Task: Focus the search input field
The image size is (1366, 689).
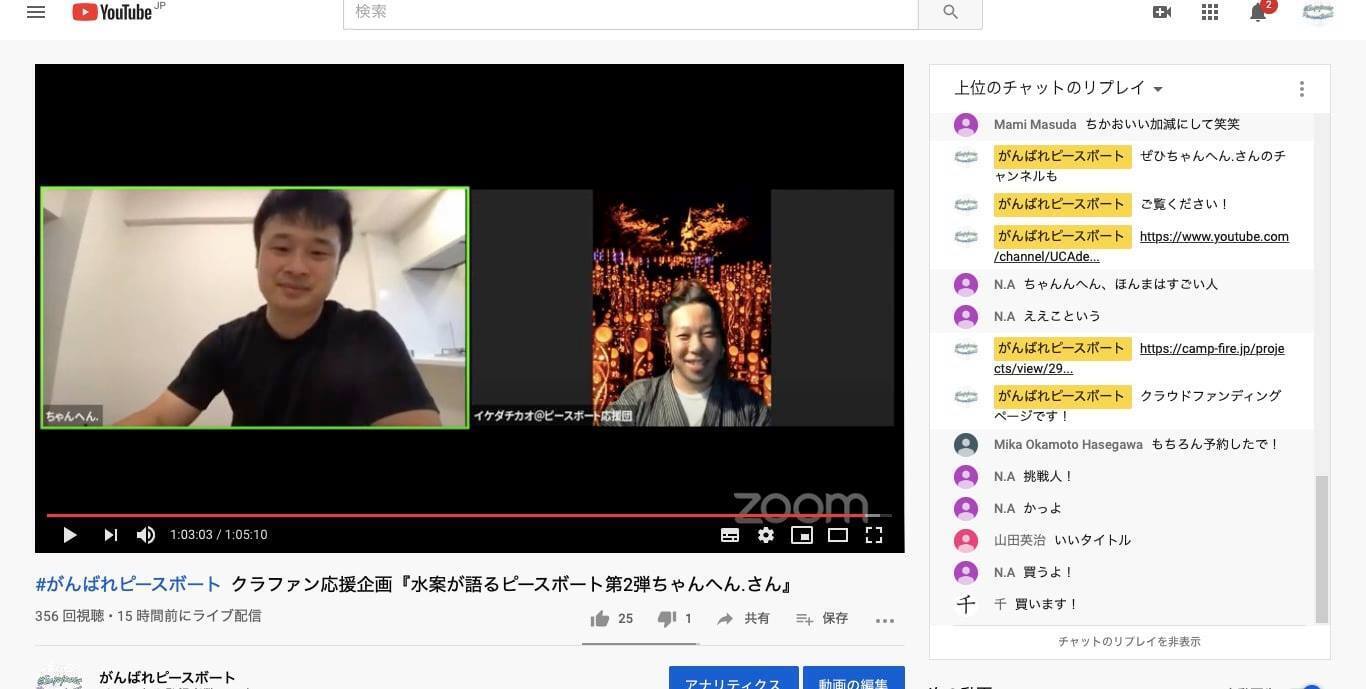Action: [x=630, y=13]
